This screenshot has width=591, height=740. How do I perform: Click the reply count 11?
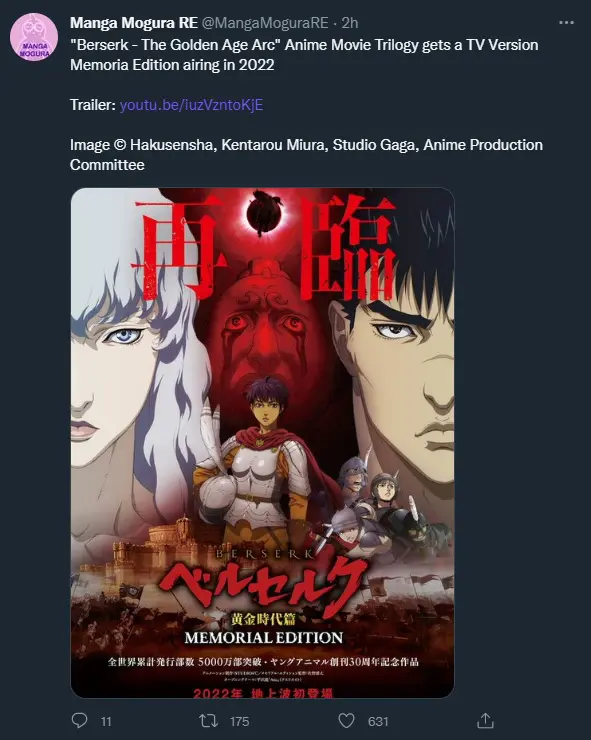(106, 722)
